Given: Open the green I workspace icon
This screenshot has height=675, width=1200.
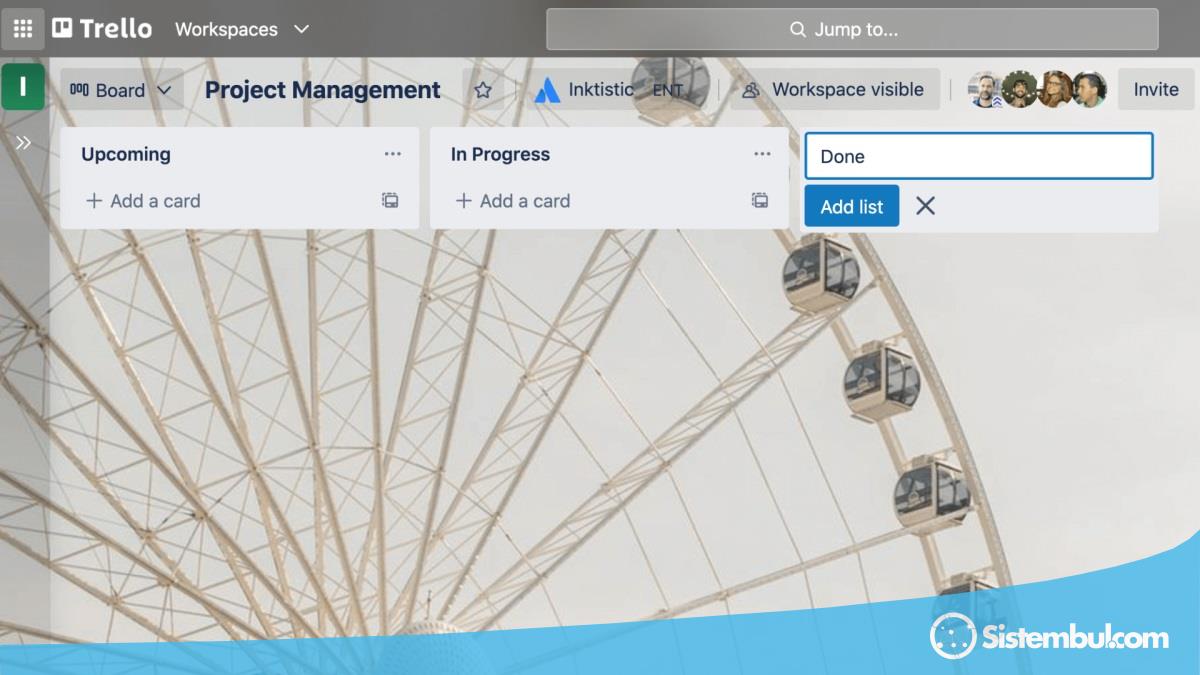Looking at the screenshot, I should (22, 88).
